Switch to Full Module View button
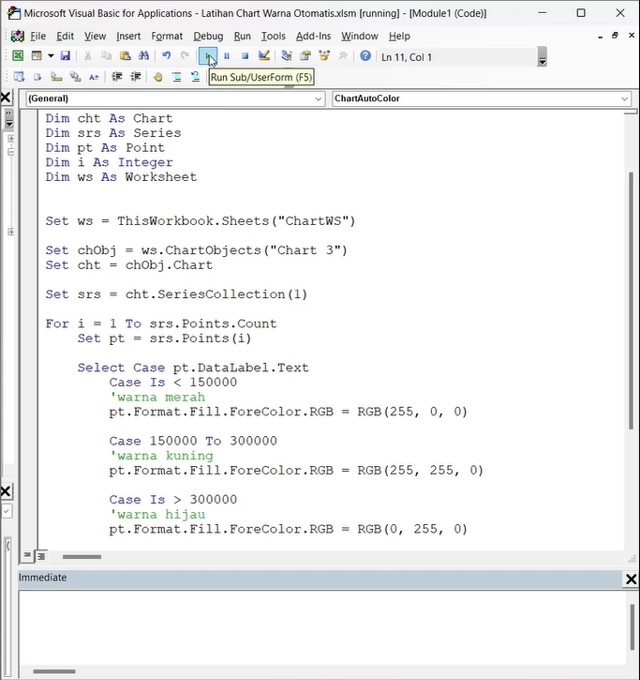Viewport: 640px width, 680px height. (42, 556)
